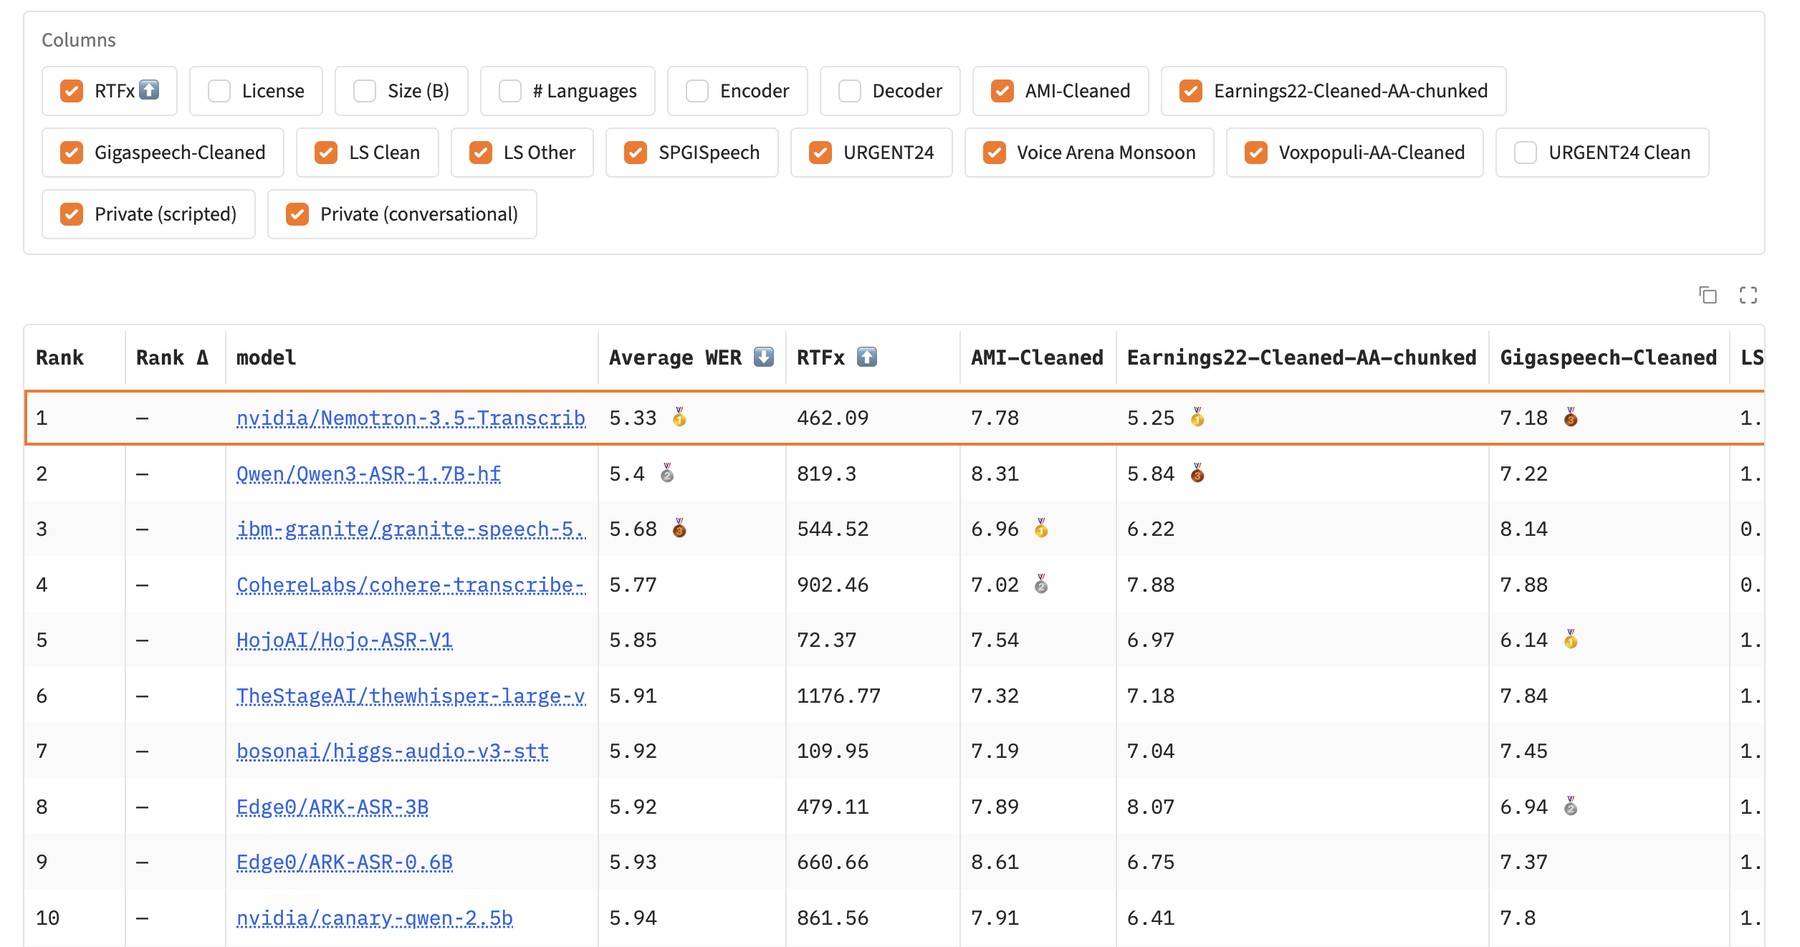Sort by the AMI-Cleaned column header
This screenshot has width=1800, height=947.
pyautogui.click(x=1037, y=357)
